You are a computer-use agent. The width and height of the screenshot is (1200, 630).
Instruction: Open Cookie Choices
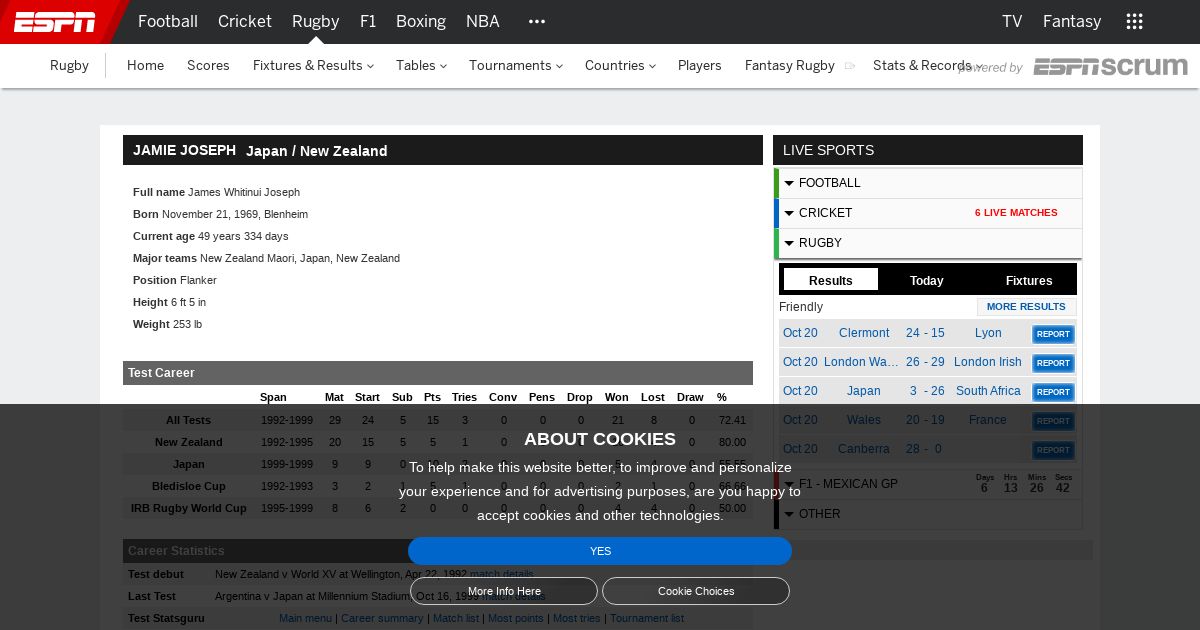(x=696, y=591)
